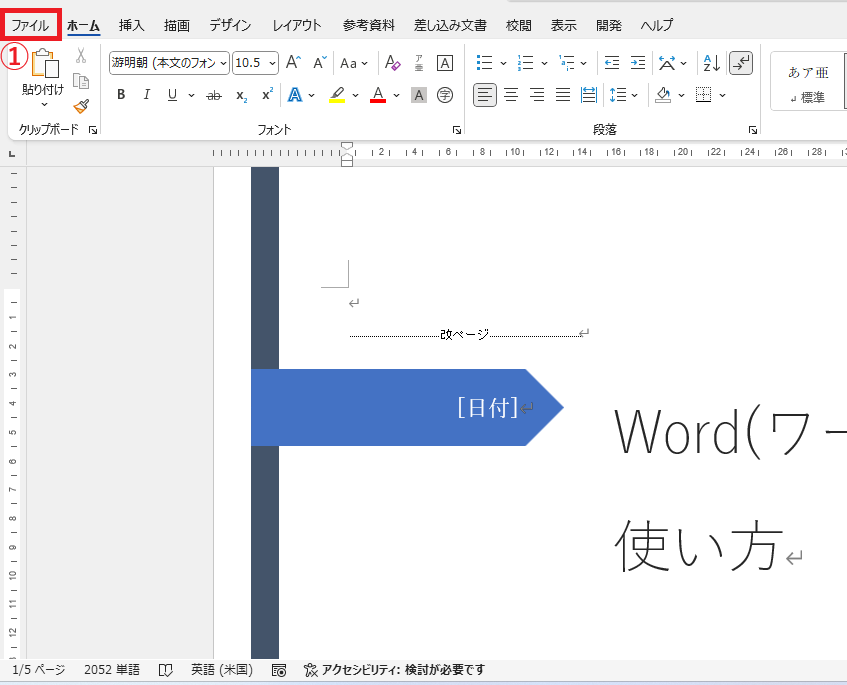Screen dimensions: 847x685
Task: Expand font color dropdown arrow
Action: pyautogui.click(x=396, y=96)
